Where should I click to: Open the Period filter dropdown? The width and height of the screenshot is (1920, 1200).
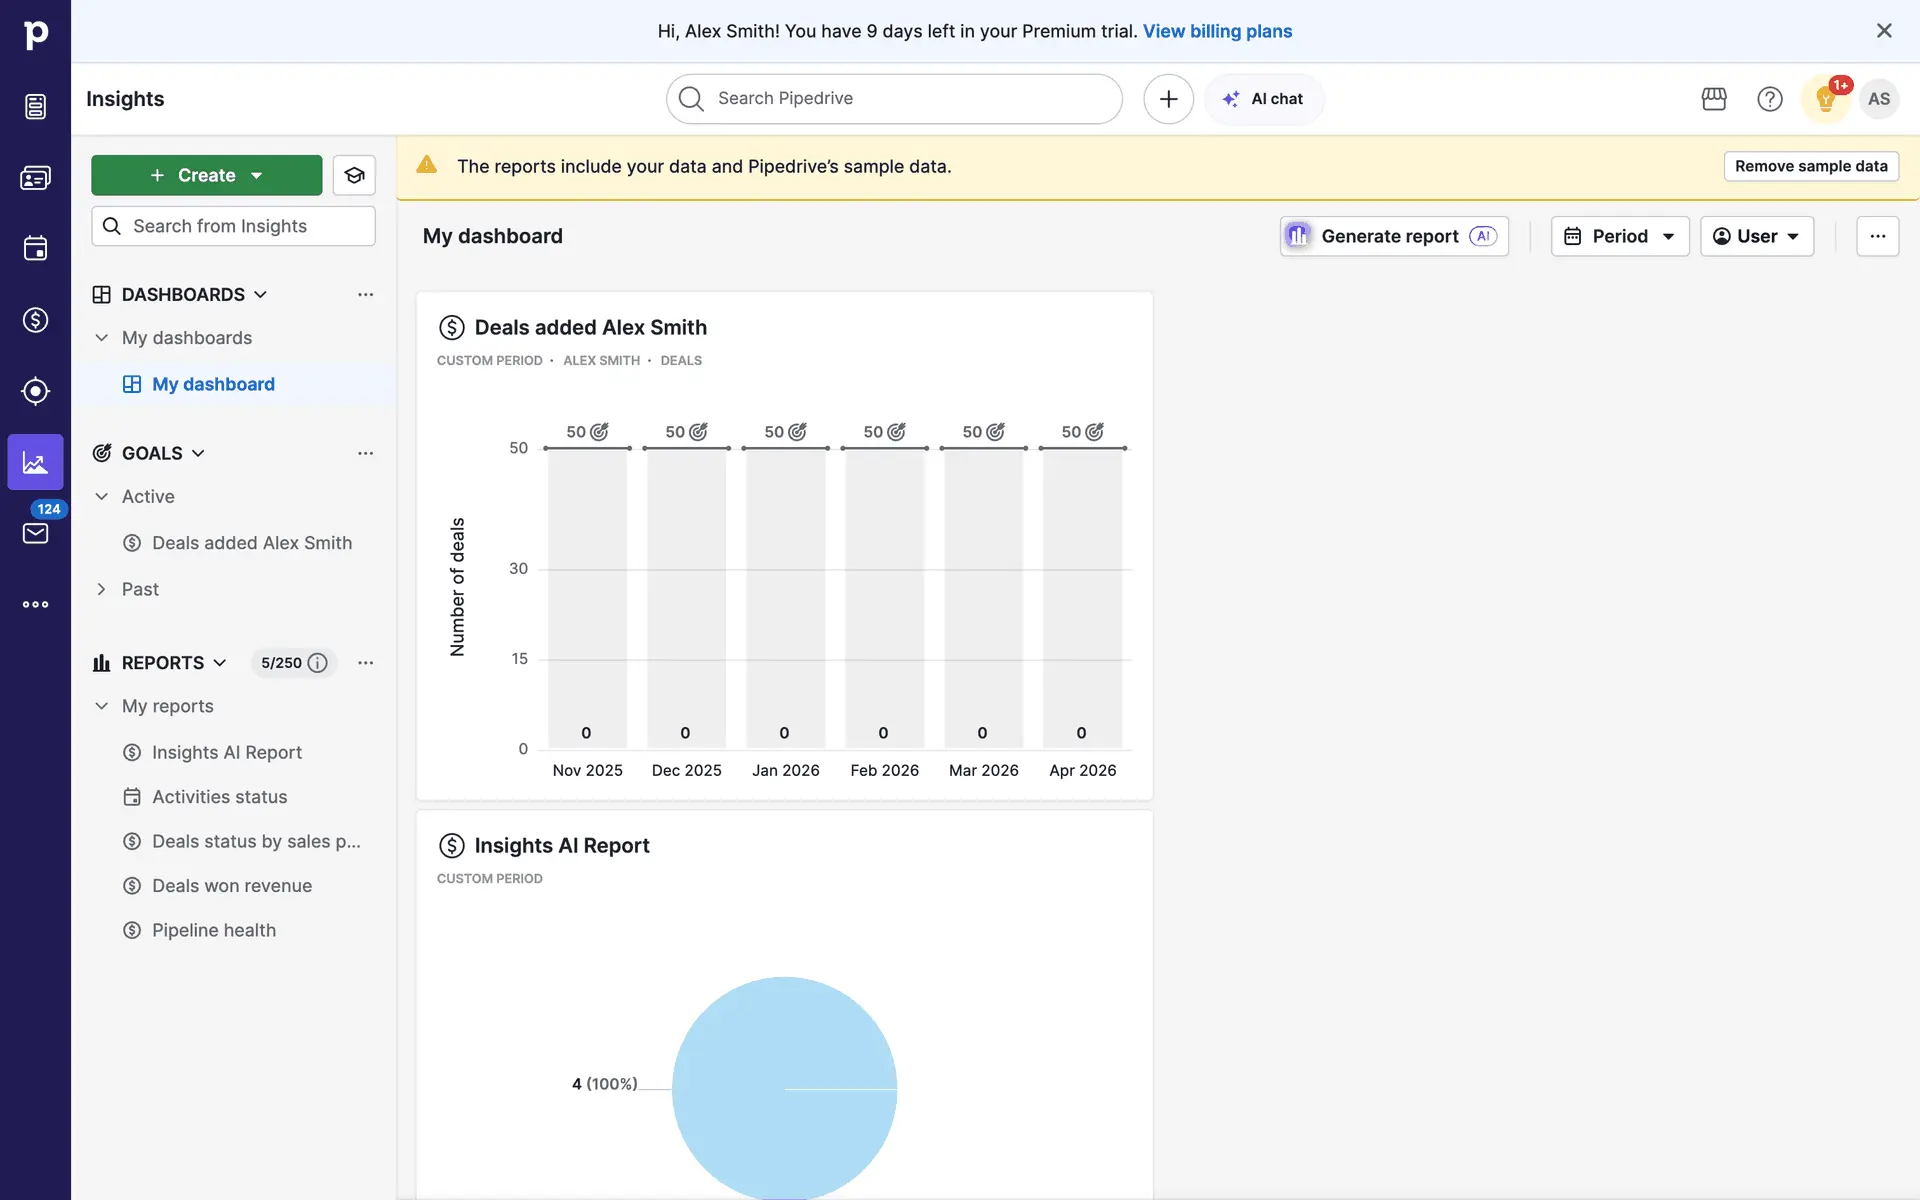coord(1619,236)
